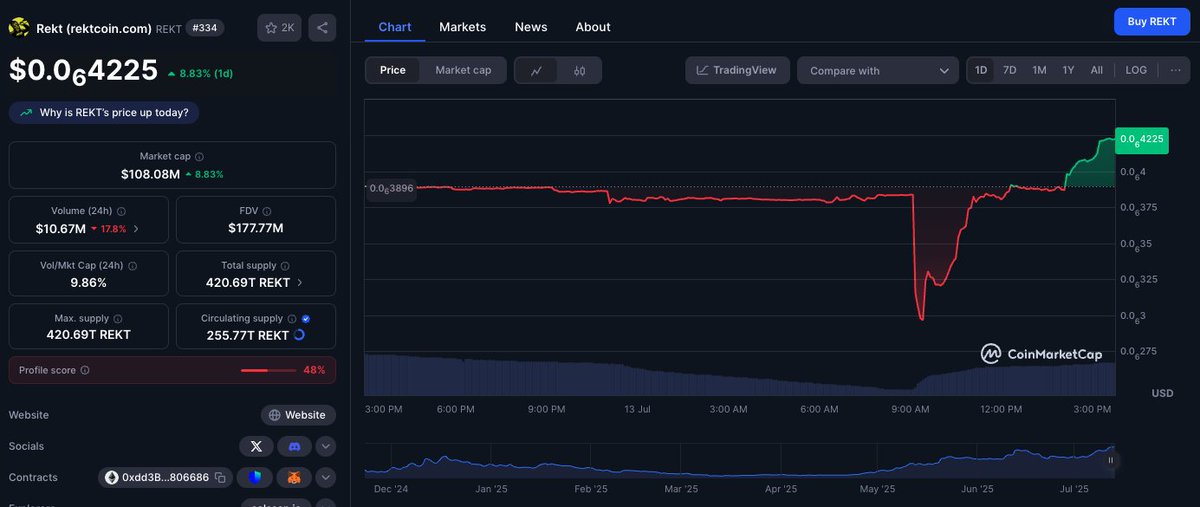Screen dimensions: 1200x507
Task: Open the Website link button
Action: coord(298,415)
